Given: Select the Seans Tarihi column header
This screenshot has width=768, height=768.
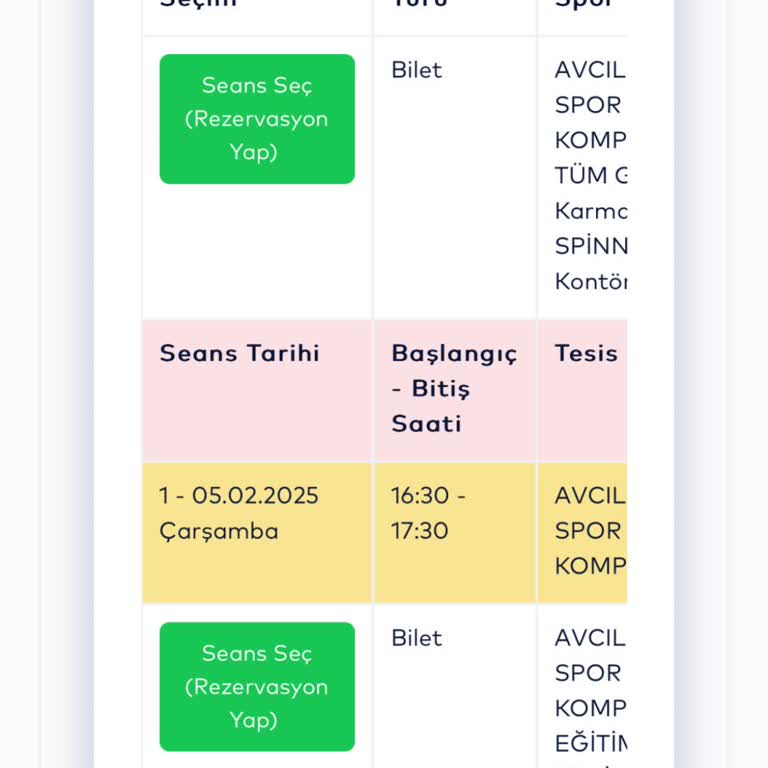Looking at the screenshot, I should (239, 353).
